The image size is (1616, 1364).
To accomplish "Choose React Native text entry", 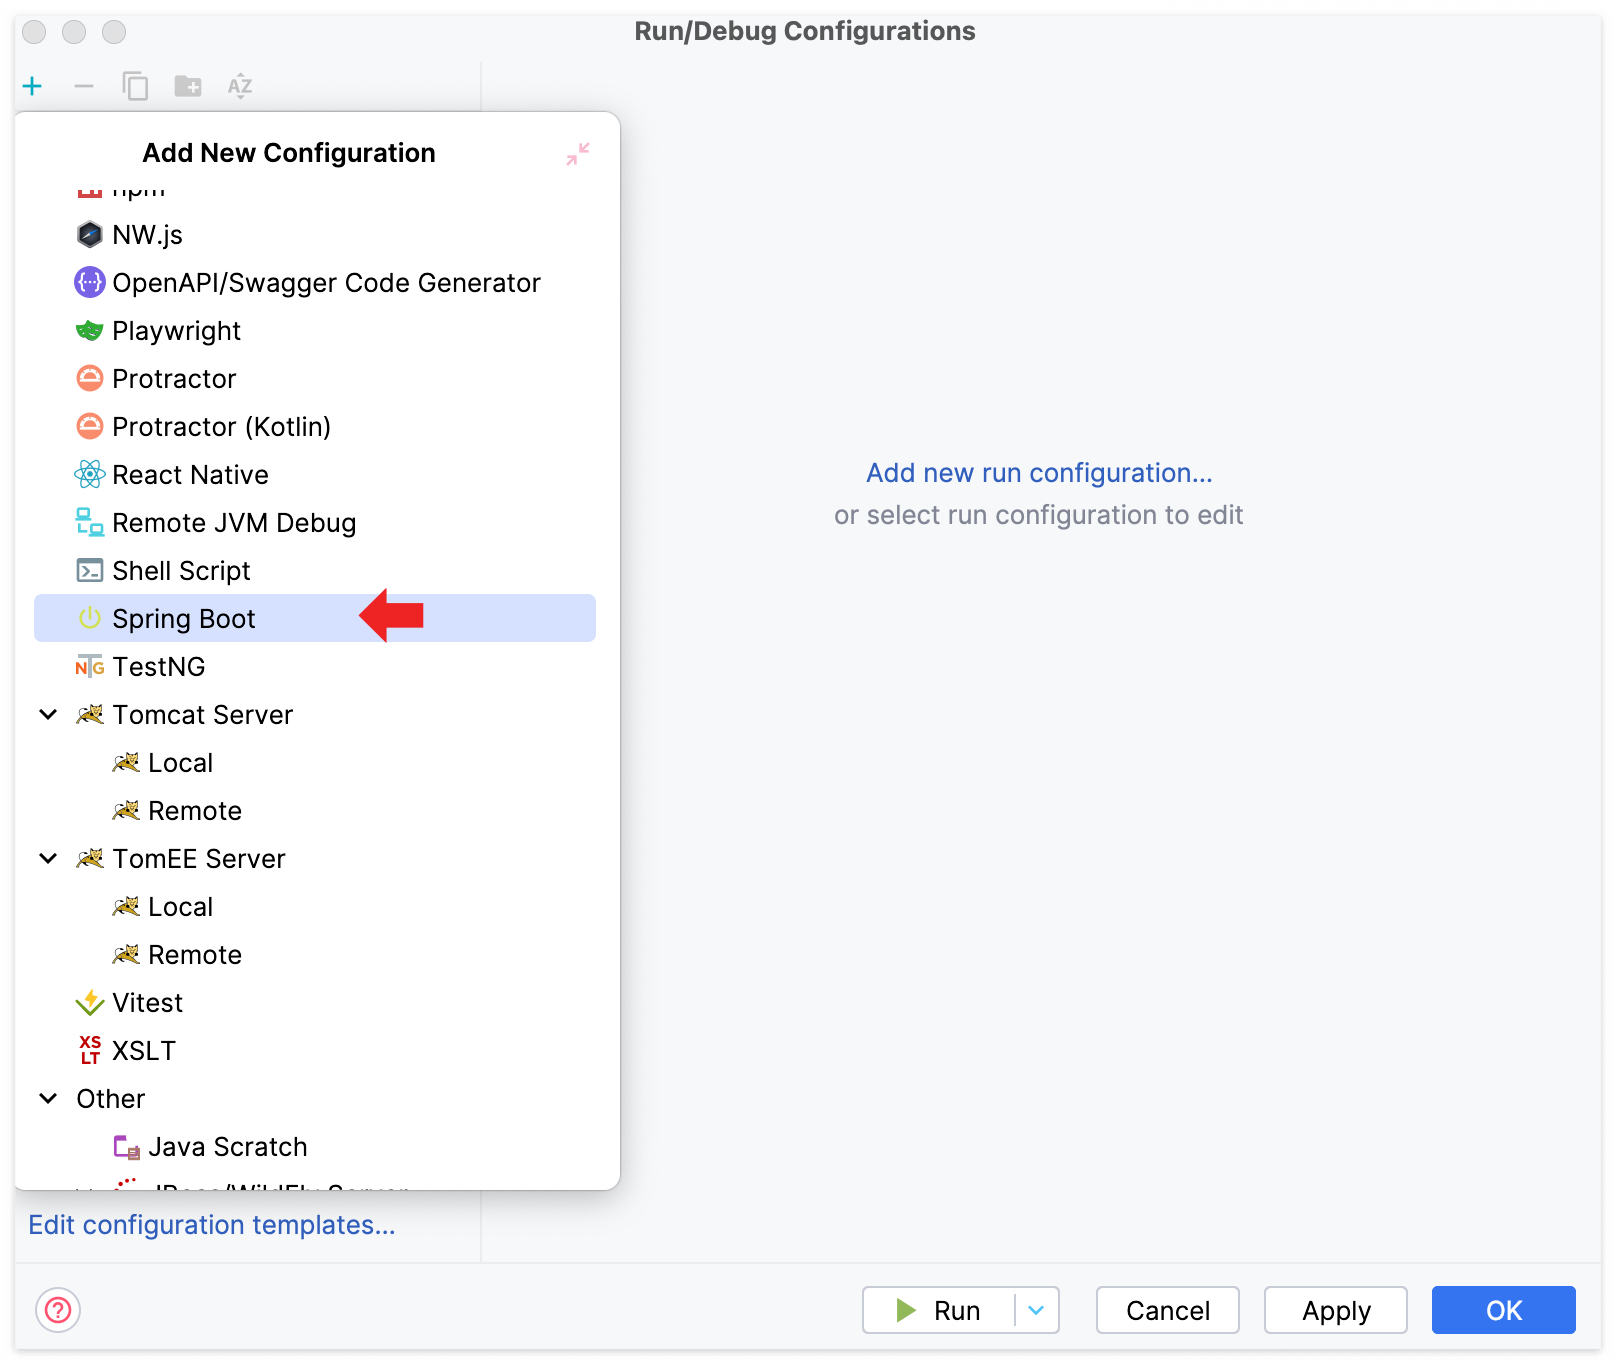I will (x=190, y=475).
